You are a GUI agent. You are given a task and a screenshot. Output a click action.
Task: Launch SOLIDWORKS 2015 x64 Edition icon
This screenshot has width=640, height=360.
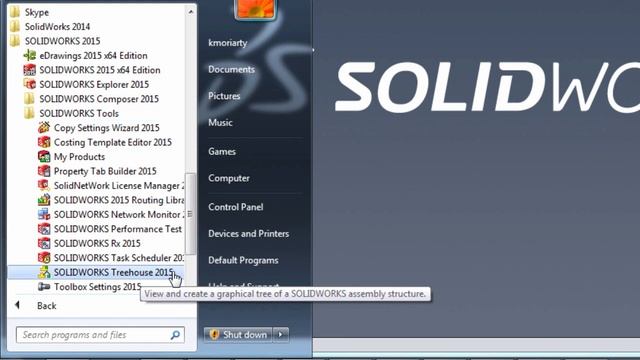(x=29, y=70)
